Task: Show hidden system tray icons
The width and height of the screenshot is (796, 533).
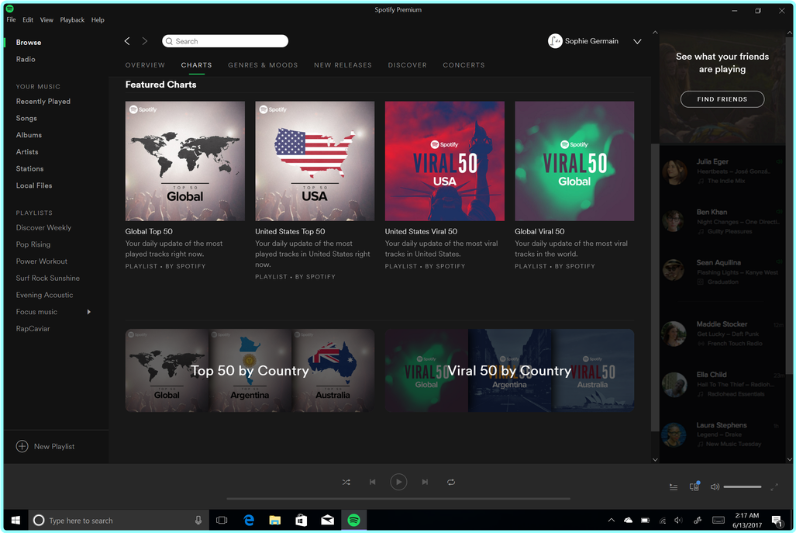Action: [611, 520]
